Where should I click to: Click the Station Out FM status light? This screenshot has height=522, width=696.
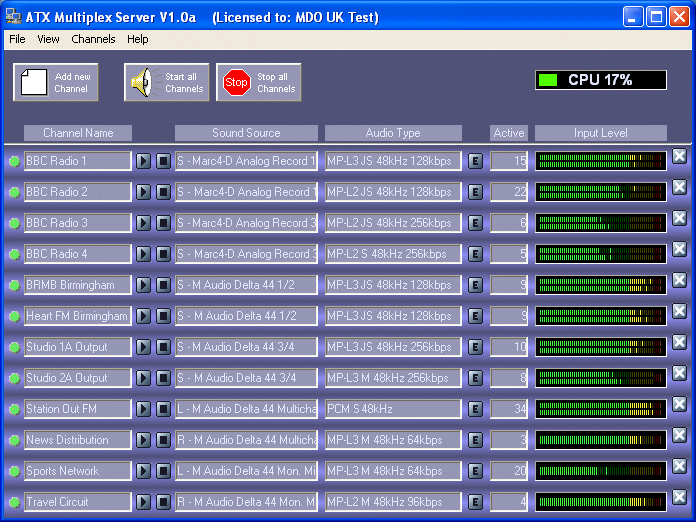click(14, 410)
